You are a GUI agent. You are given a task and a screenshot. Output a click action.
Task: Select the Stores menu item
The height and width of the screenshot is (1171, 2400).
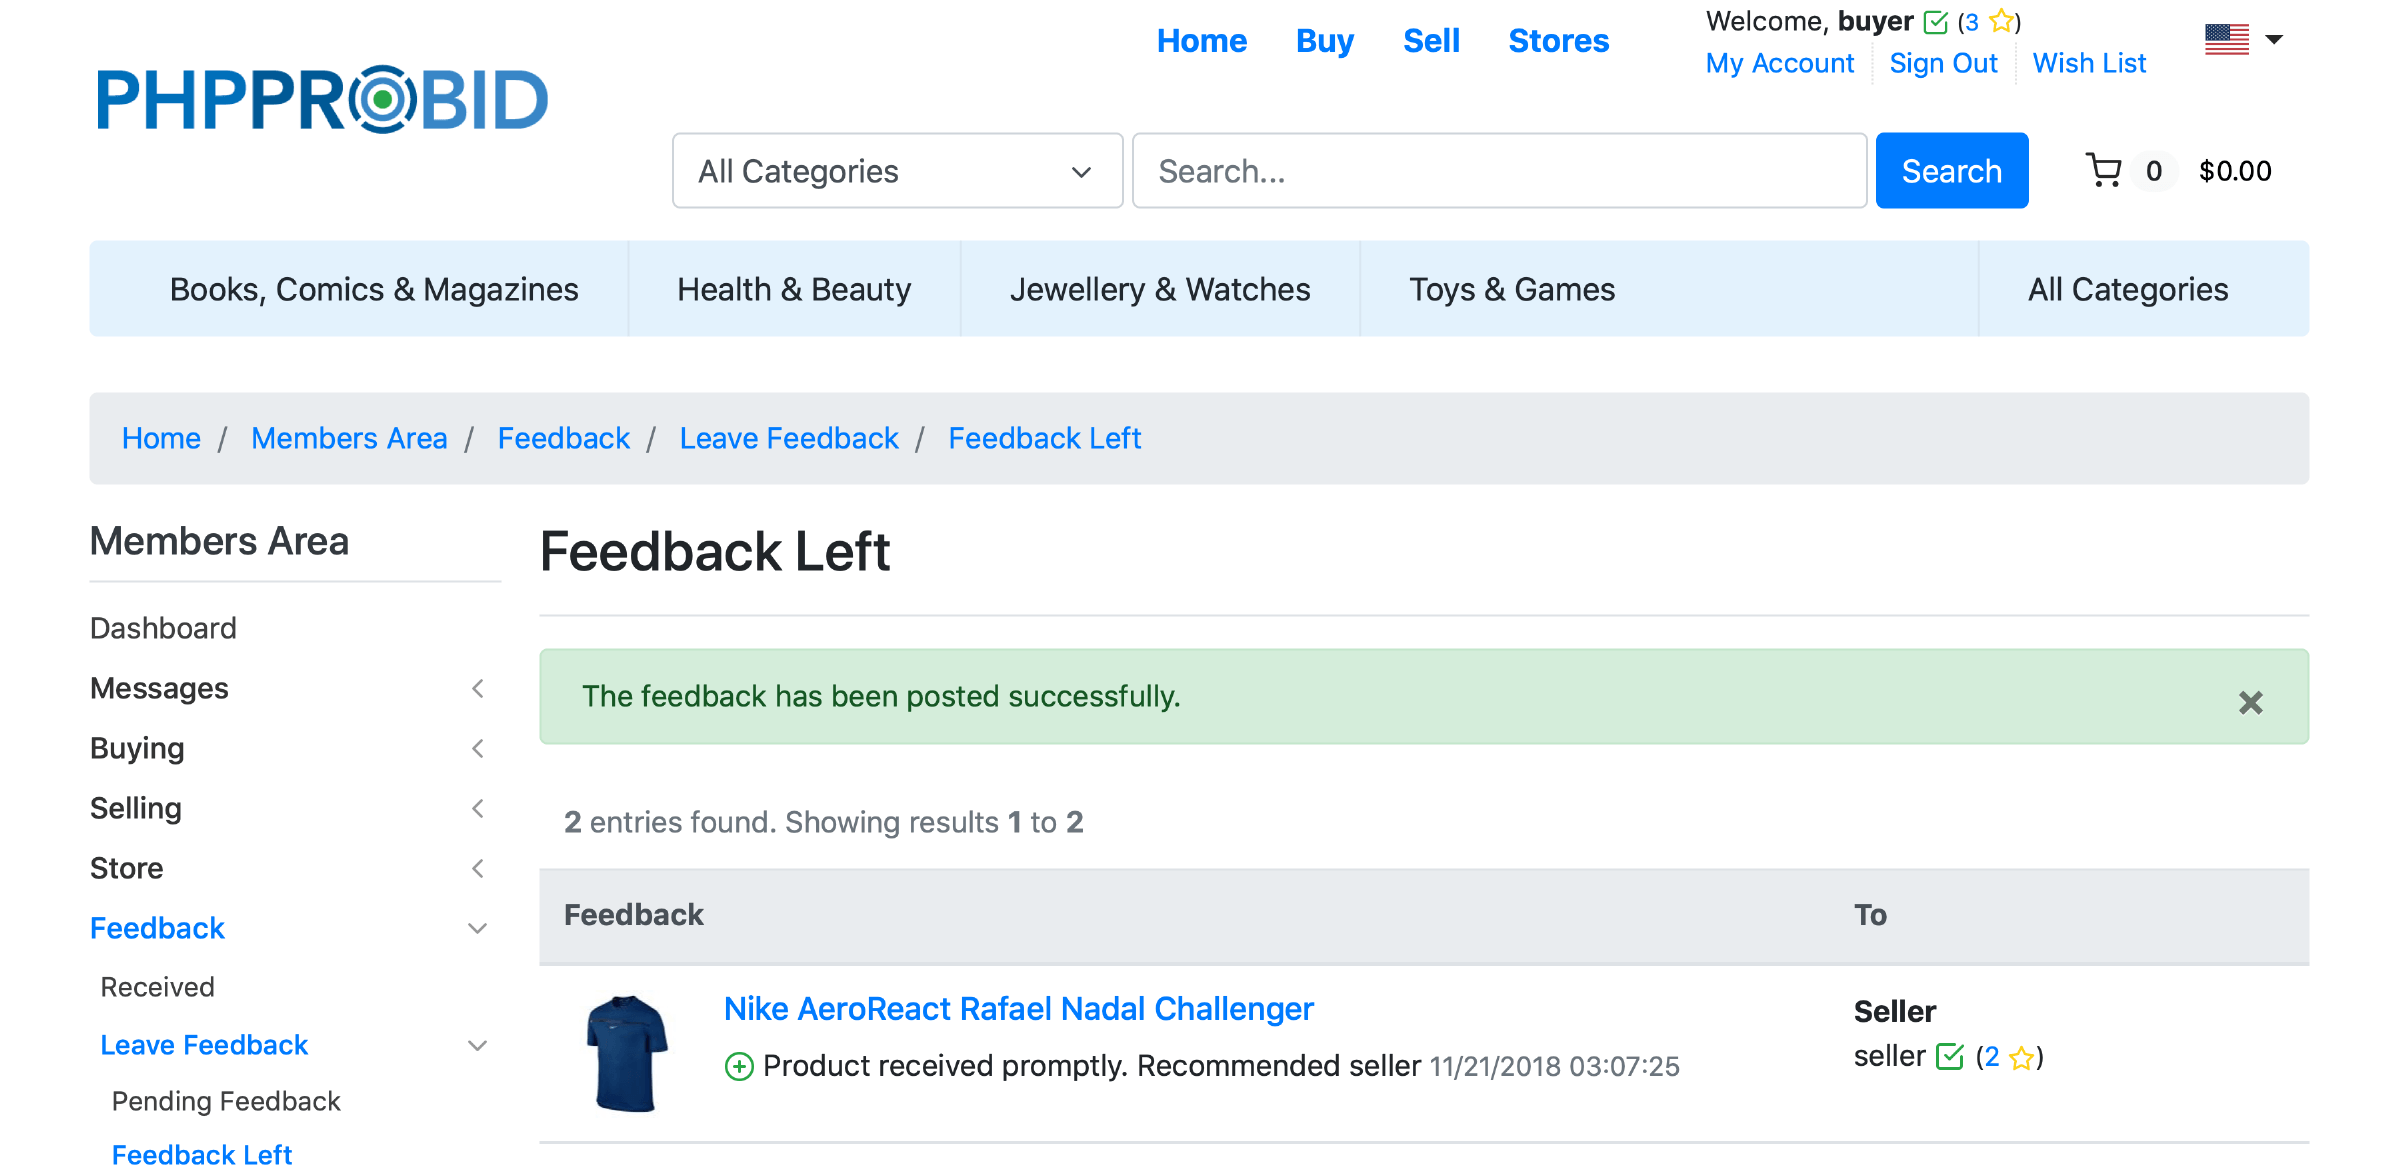(x=1558, y=41)
